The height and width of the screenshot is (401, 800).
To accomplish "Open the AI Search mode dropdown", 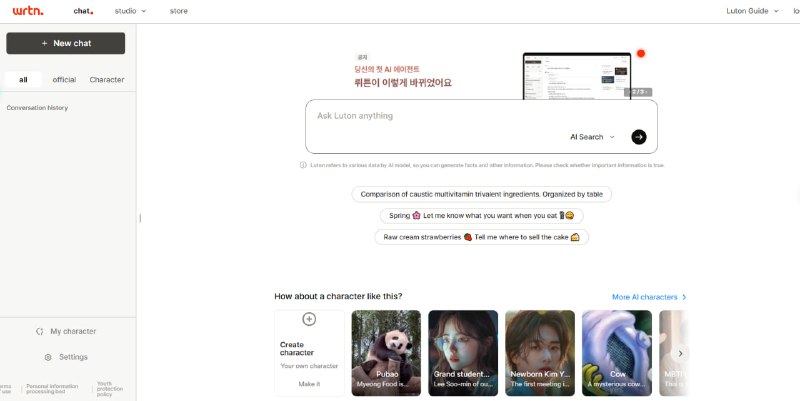I will pos(592,137).
